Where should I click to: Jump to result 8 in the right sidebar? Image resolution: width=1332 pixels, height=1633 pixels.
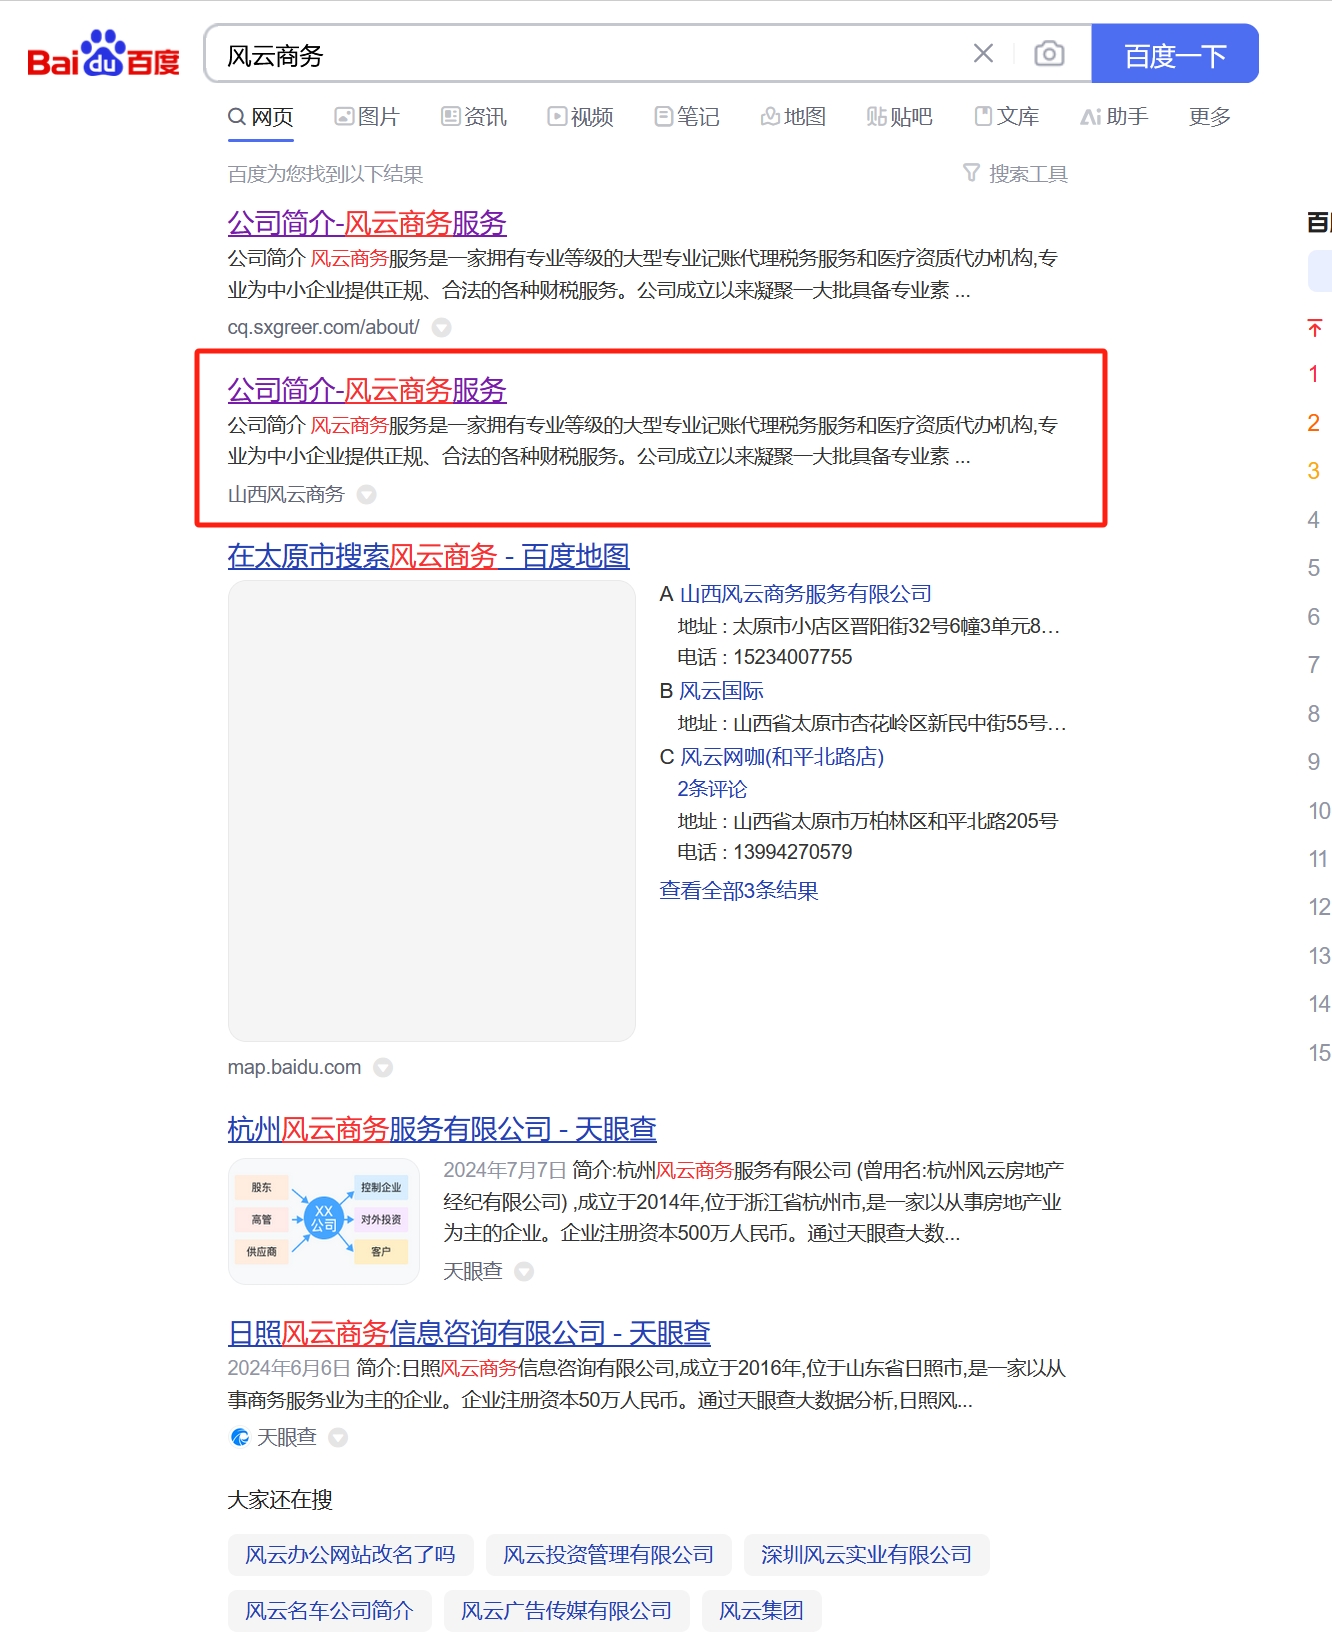[x=1314, y=713]
